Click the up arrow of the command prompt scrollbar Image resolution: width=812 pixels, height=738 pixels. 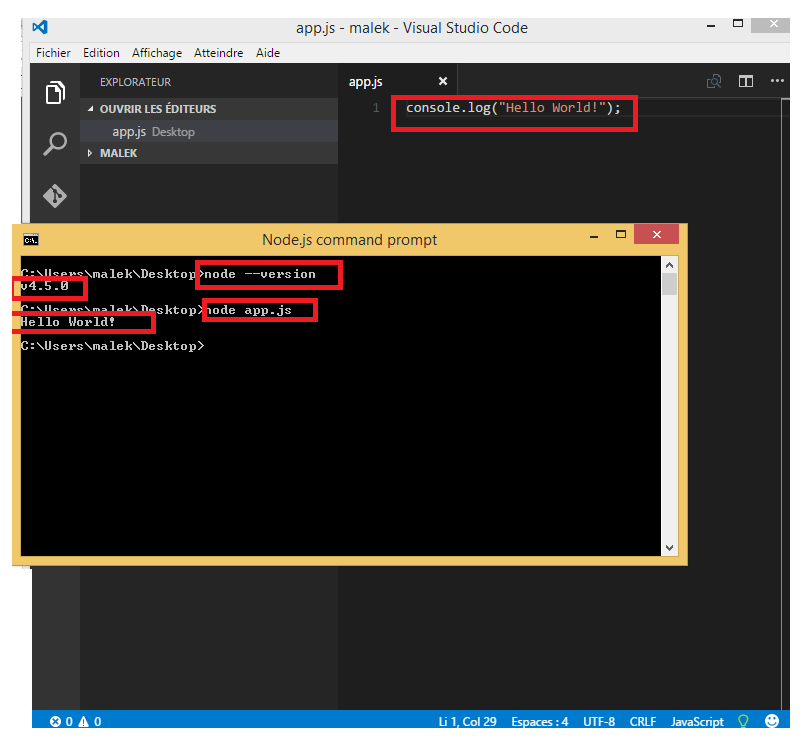[x=669, y=265]
